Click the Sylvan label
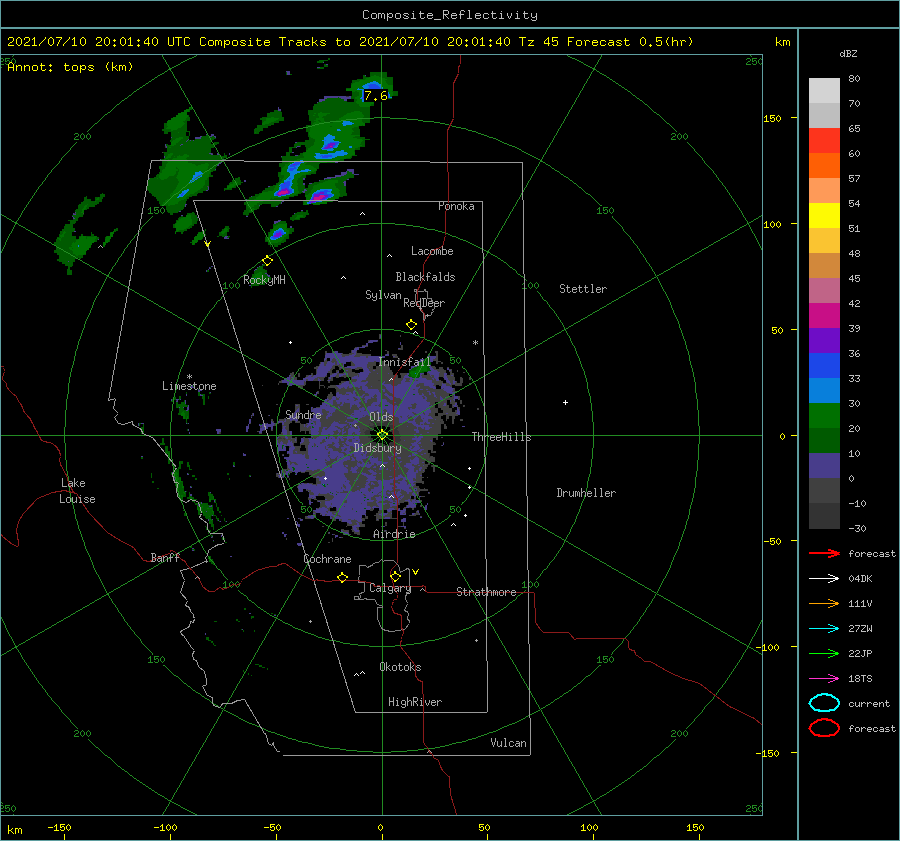 click(x=383, y=295)
